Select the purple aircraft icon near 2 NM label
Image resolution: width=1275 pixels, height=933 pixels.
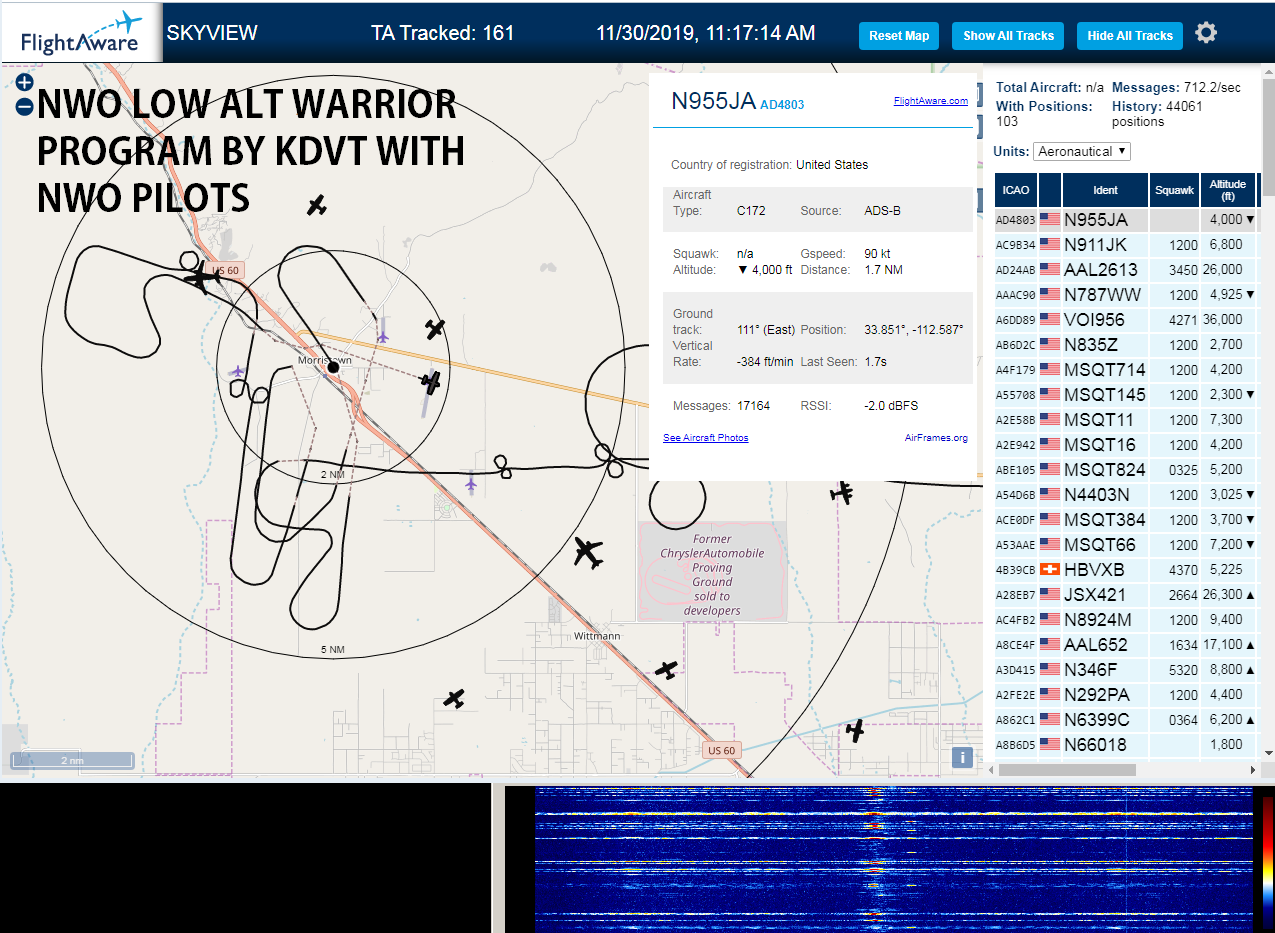[471, 483]
